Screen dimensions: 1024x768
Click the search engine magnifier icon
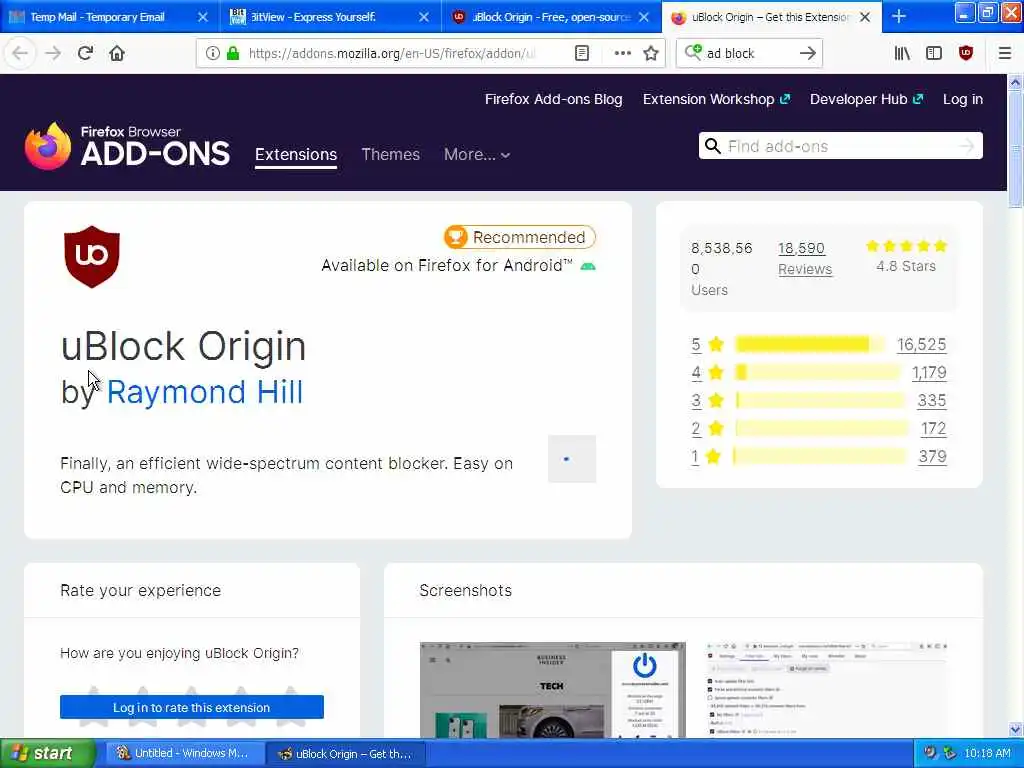[693, 52]
